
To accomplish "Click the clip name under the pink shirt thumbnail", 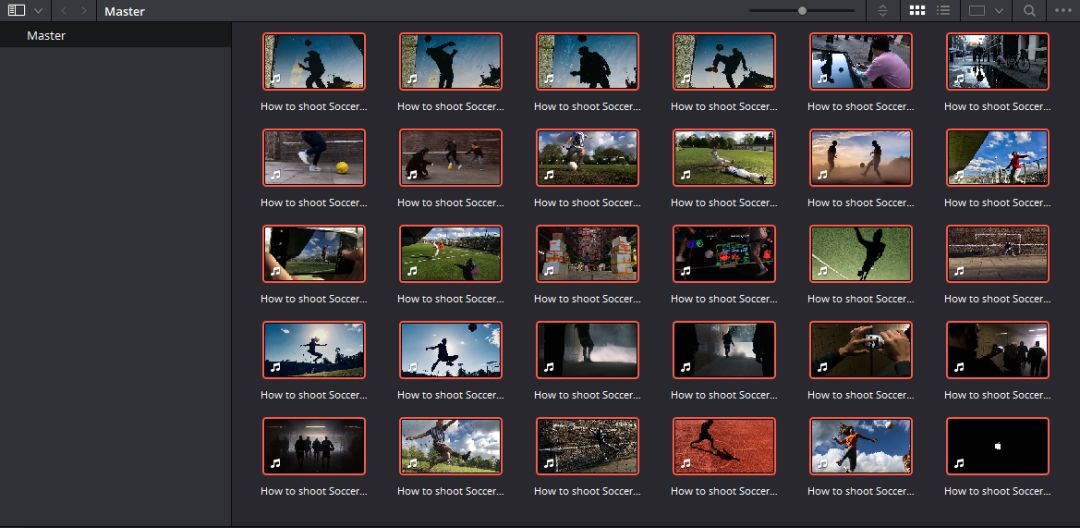I will [x=861, y=107].
